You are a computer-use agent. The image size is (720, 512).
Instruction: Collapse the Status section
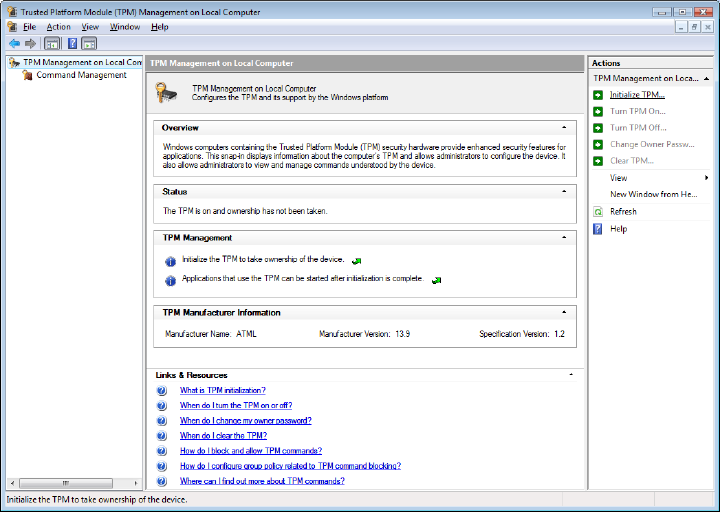564,191
